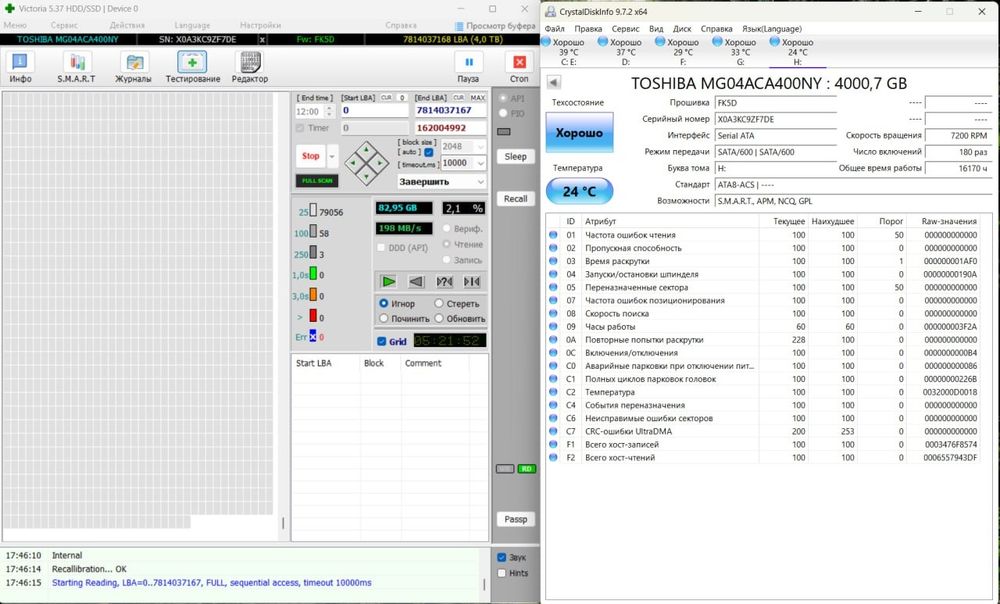Click the red block color swatch
This screenshot has height=604, width=1000.
(313, 316)
